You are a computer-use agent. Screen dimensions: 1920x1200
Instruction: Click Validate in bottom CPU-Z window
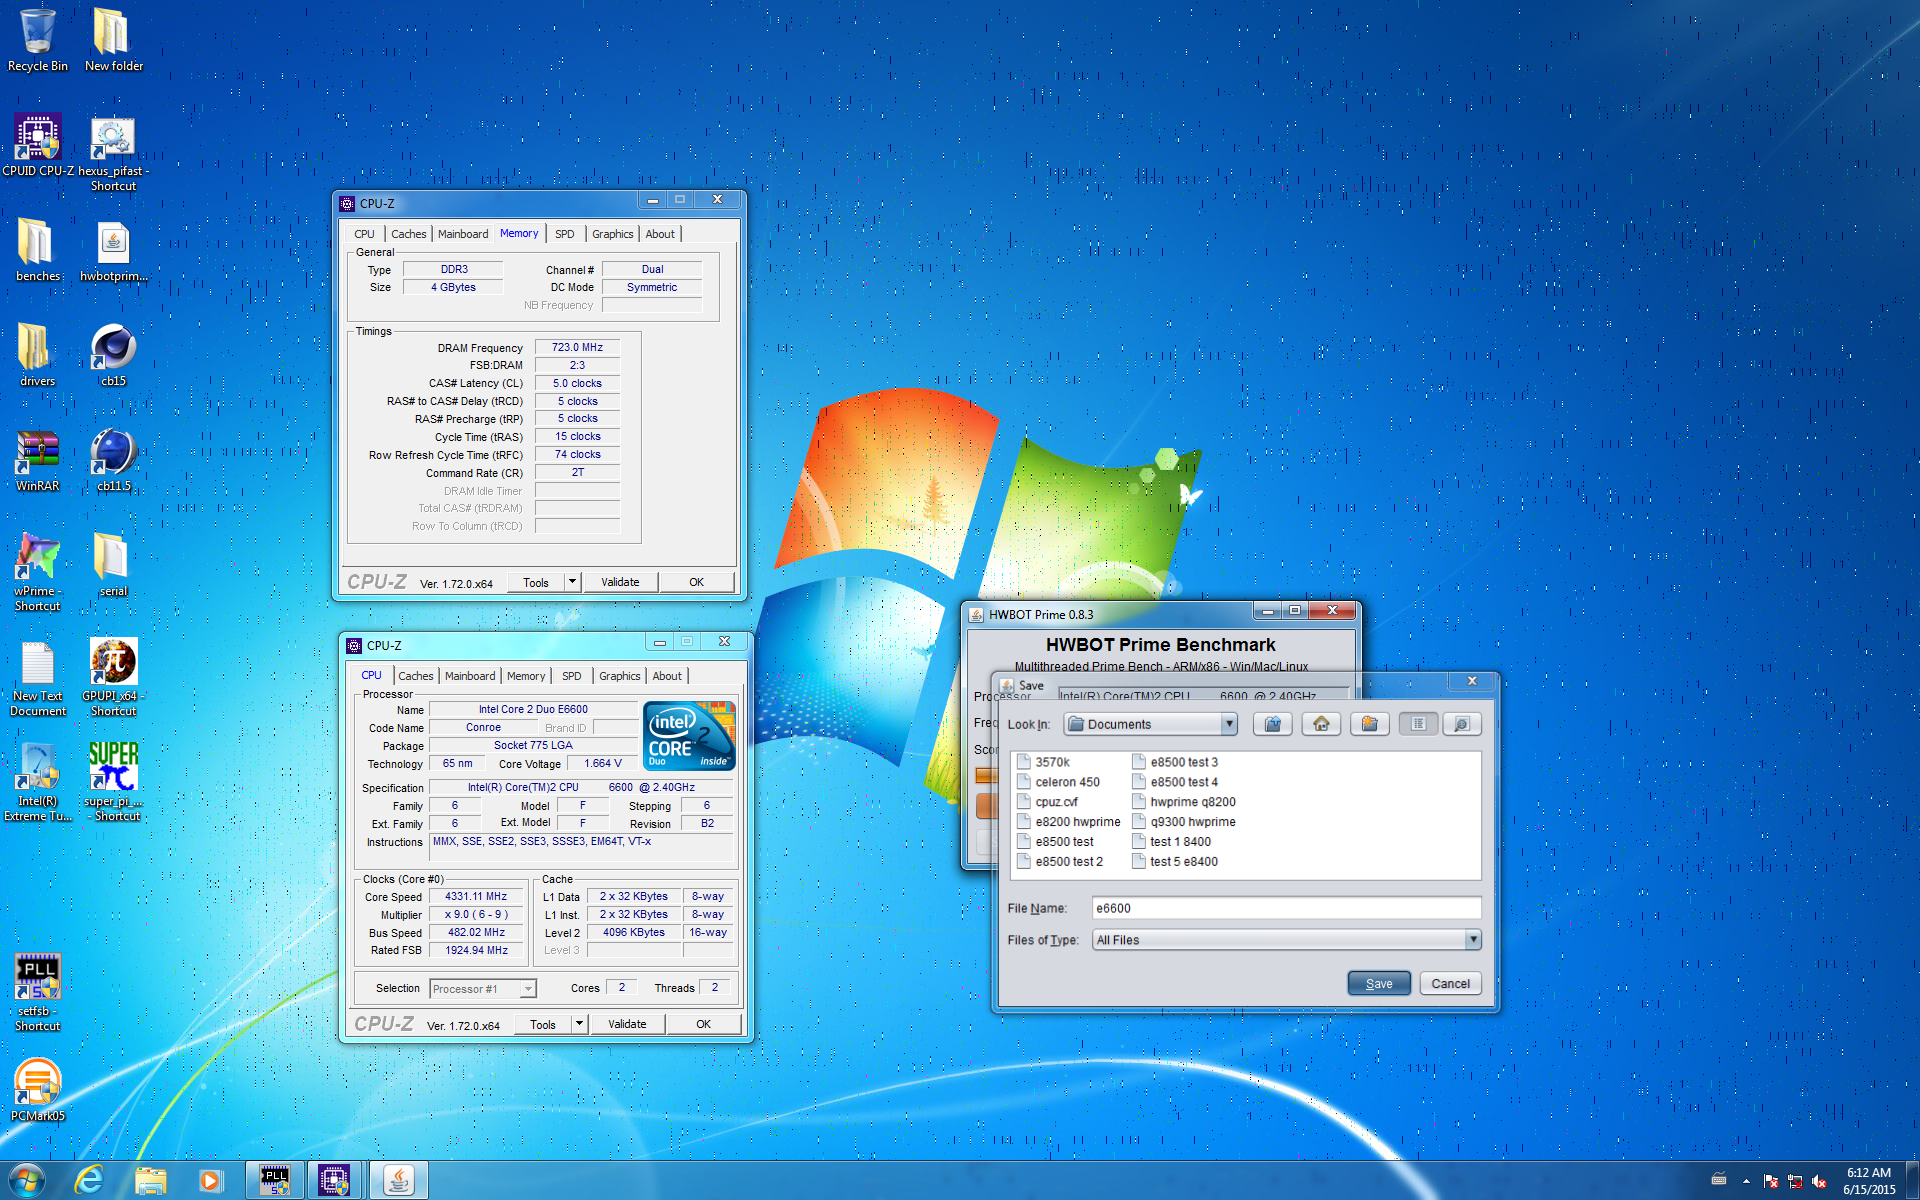[x=627, y=1023]
